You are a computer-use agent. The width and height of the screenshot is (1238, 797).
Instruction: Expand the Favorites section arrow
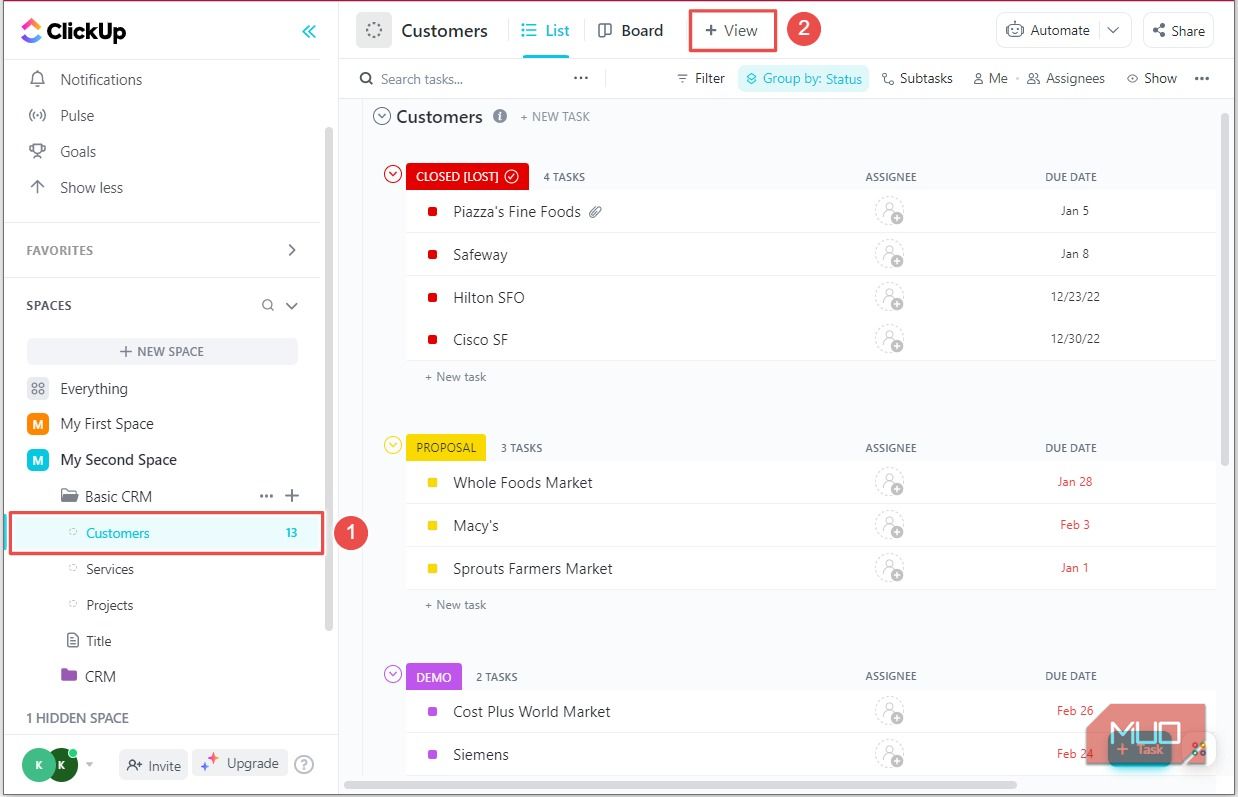tap(292, 250)
